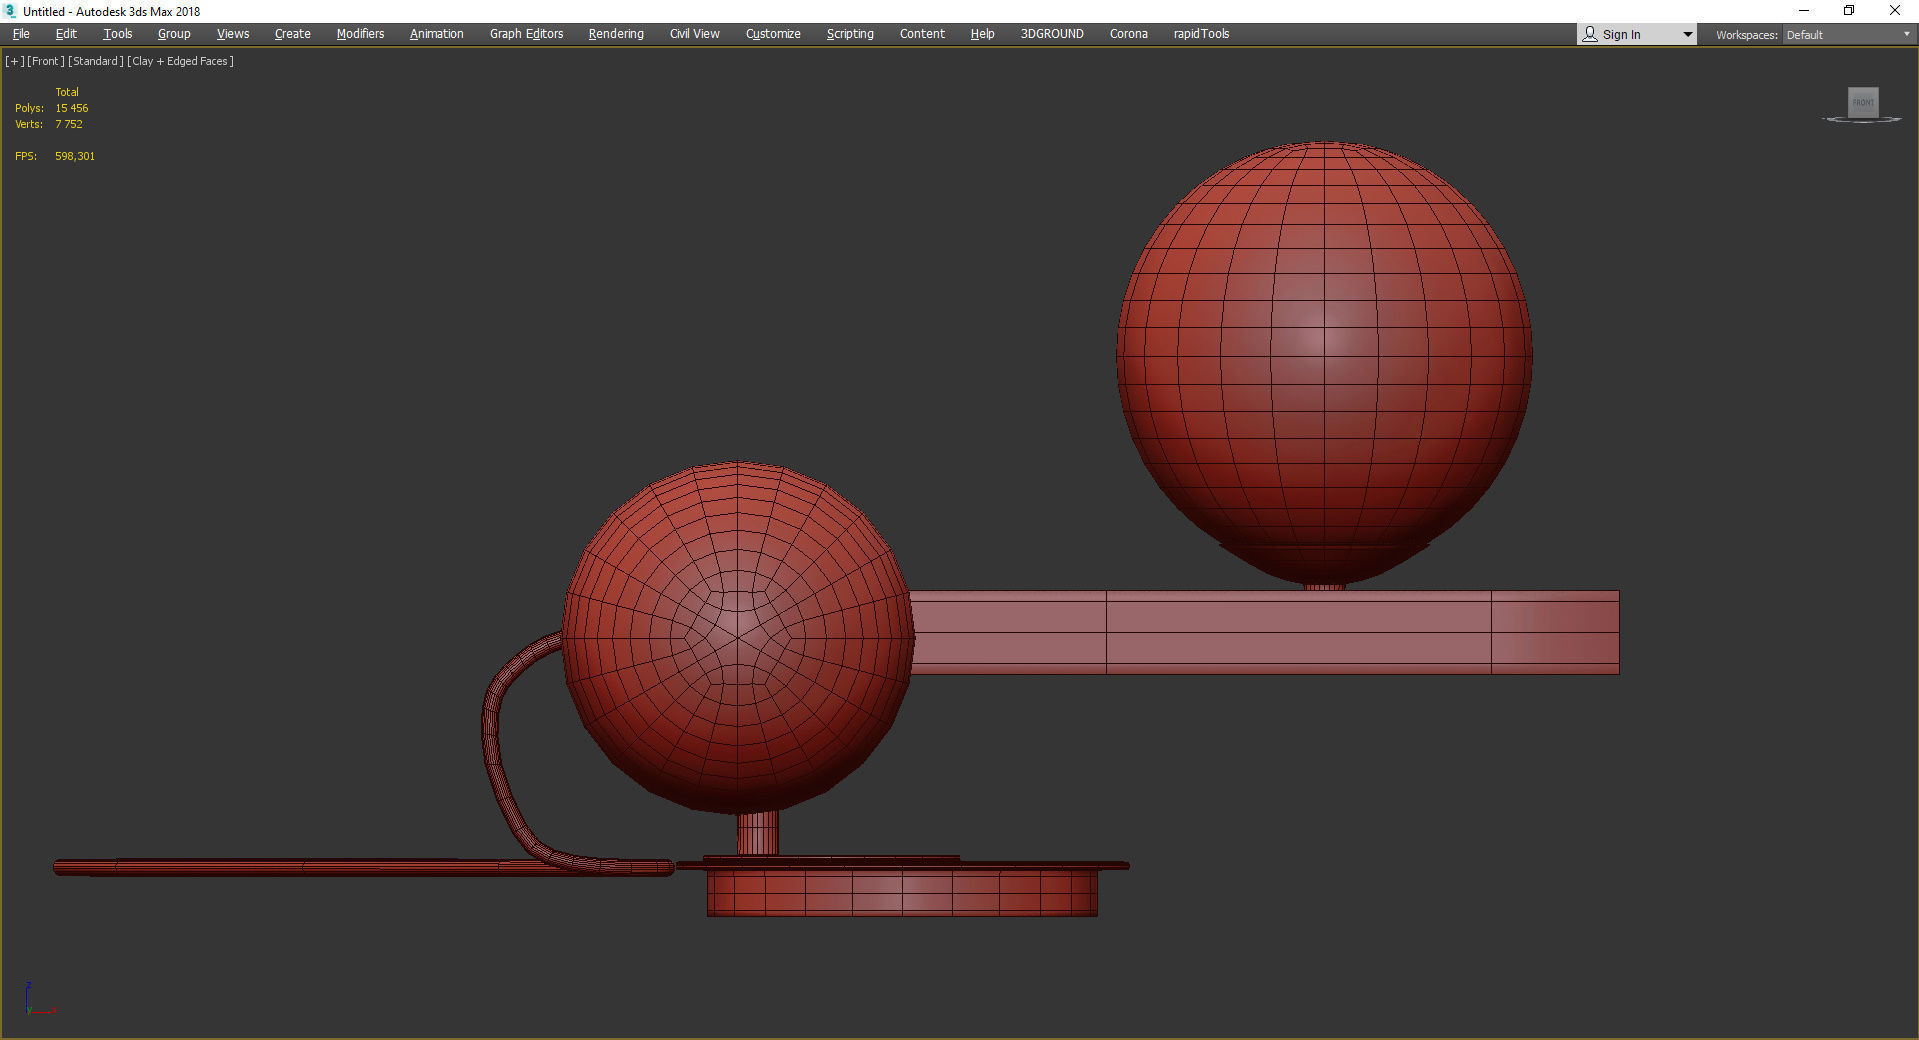The width and height of the screenshot is (1919, 1040).
Task: Select the horizontal rectangular bar object
Action: 1264,632
